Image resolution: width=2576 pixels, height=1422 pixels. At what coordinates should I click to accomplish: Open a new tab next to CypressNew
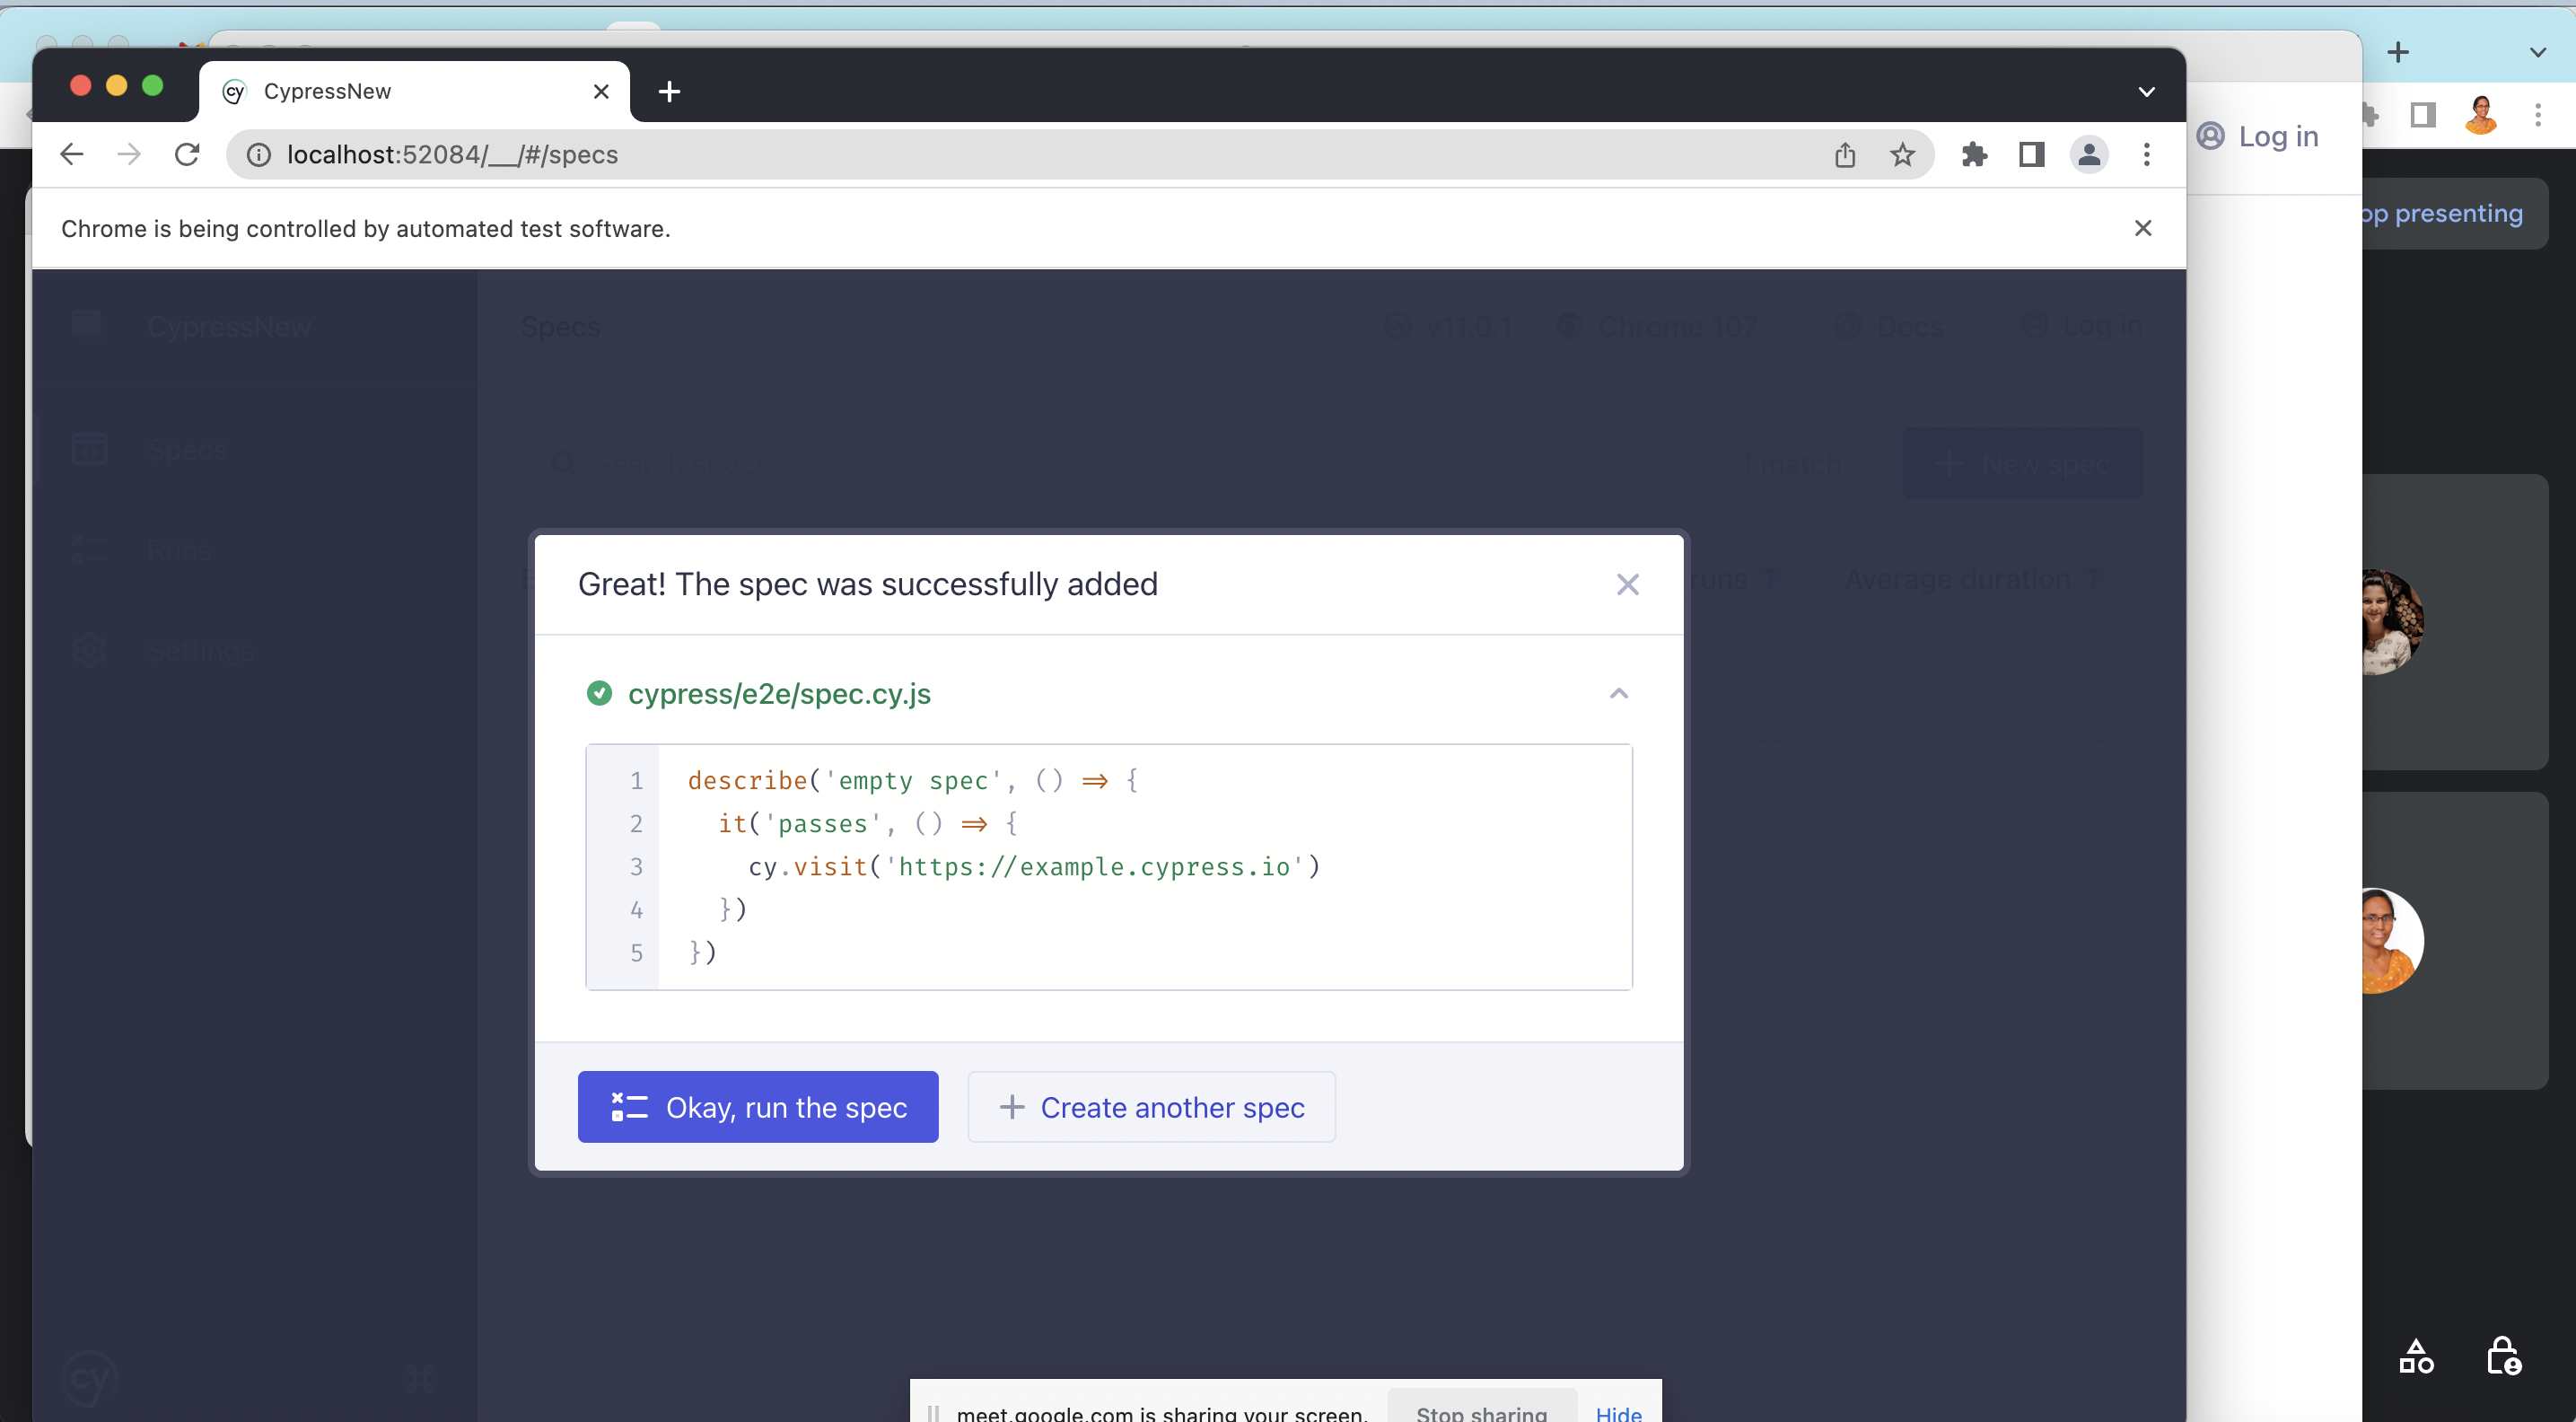coord(669,92)
